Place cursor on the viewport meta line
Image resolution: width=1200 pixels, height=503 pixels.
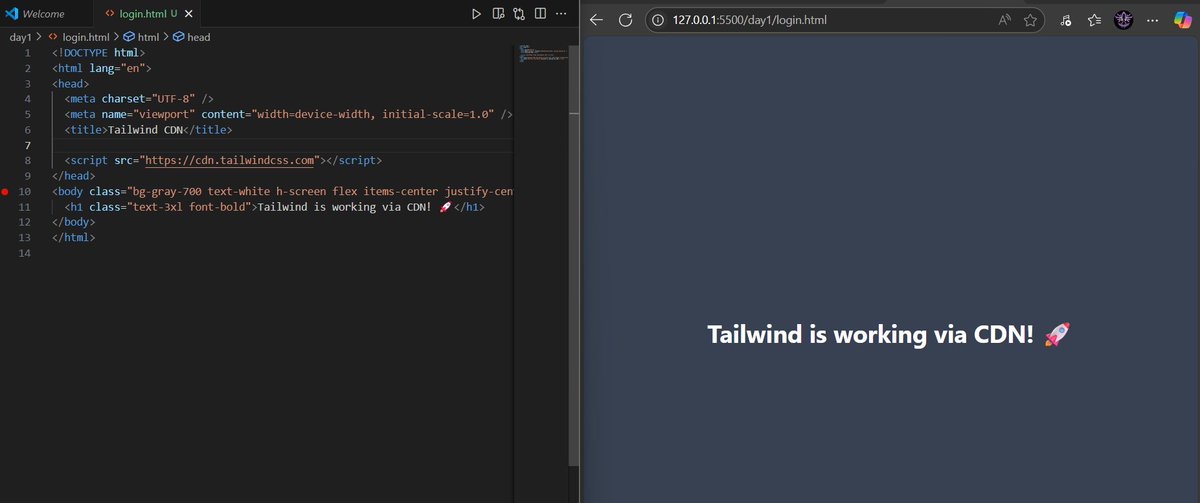click(x=288, y=114)
